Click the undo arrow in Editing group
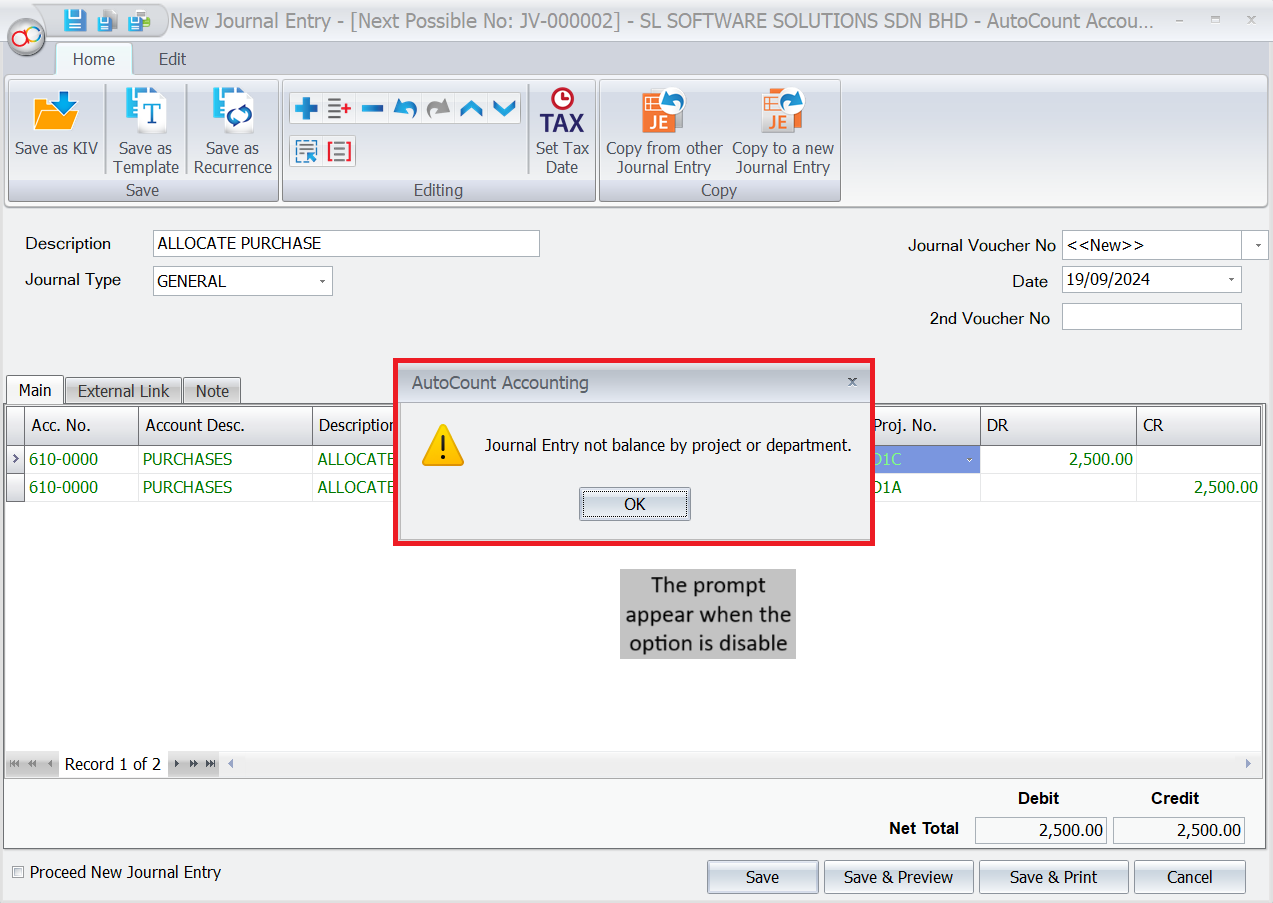This screenshot has height=903, width=1273. [404, 108]
